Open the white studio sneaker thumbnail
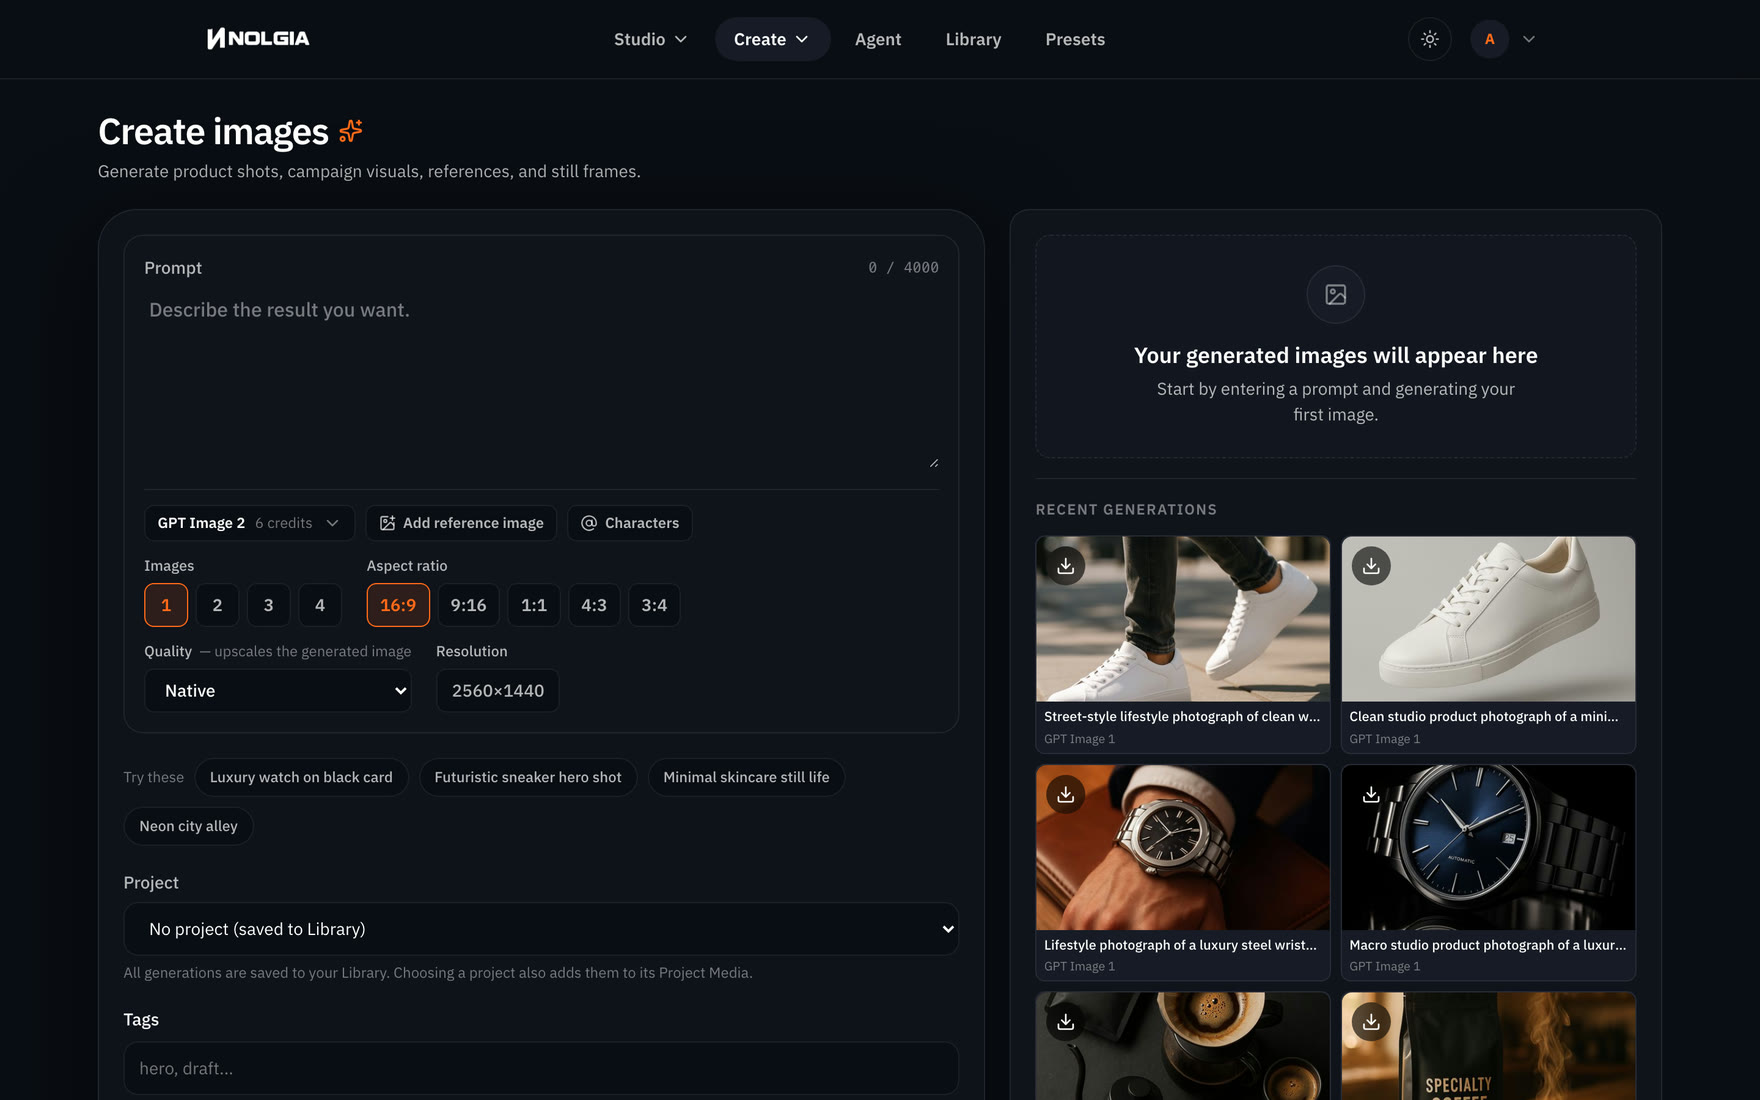 pos(1488,619)
